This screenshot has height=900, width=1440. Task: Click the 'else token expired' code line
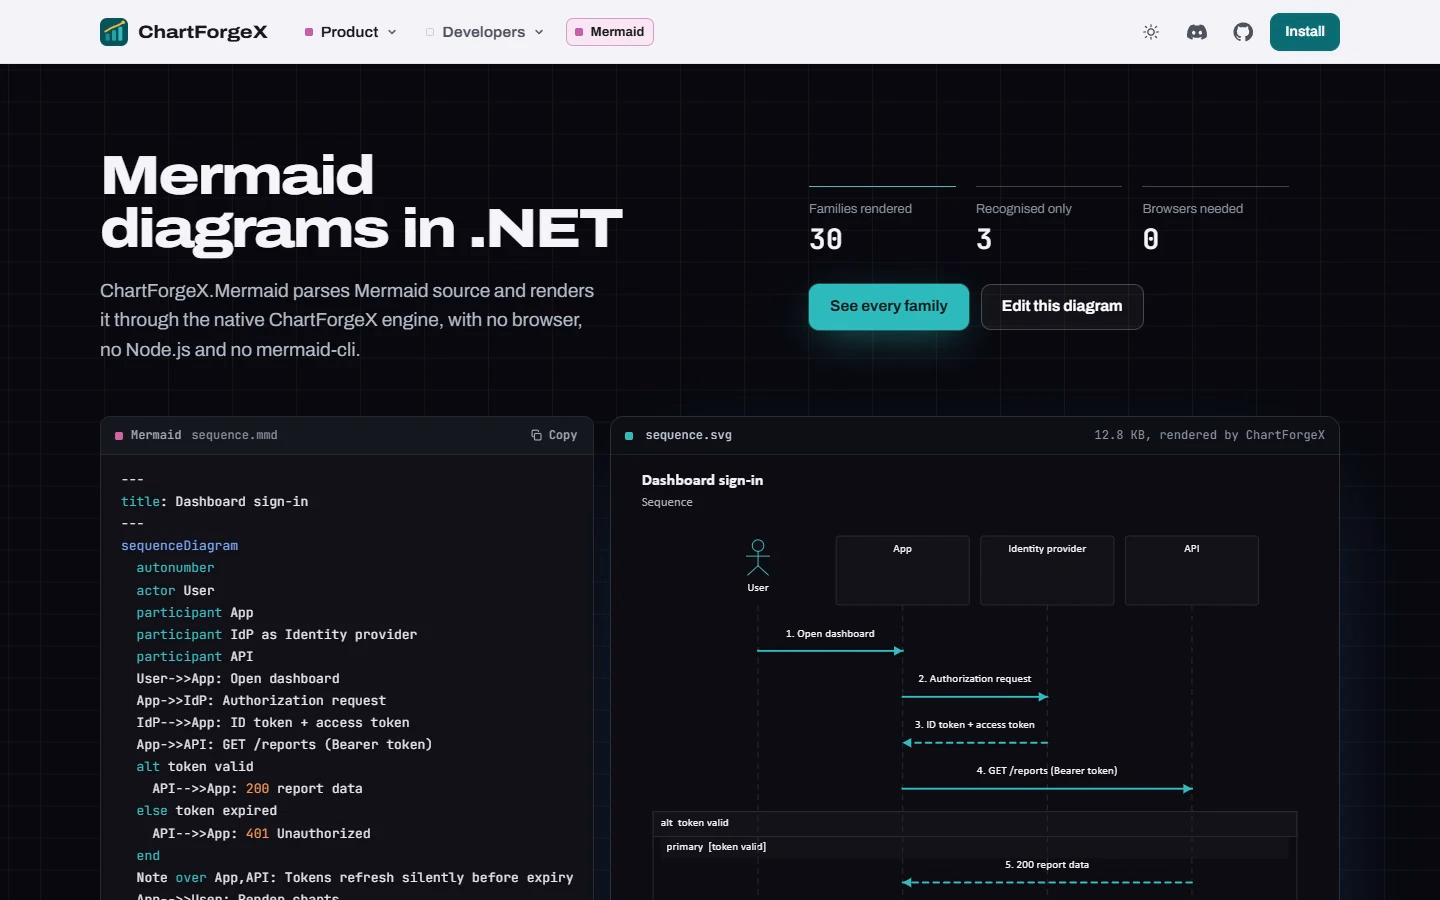pos(207,811)
